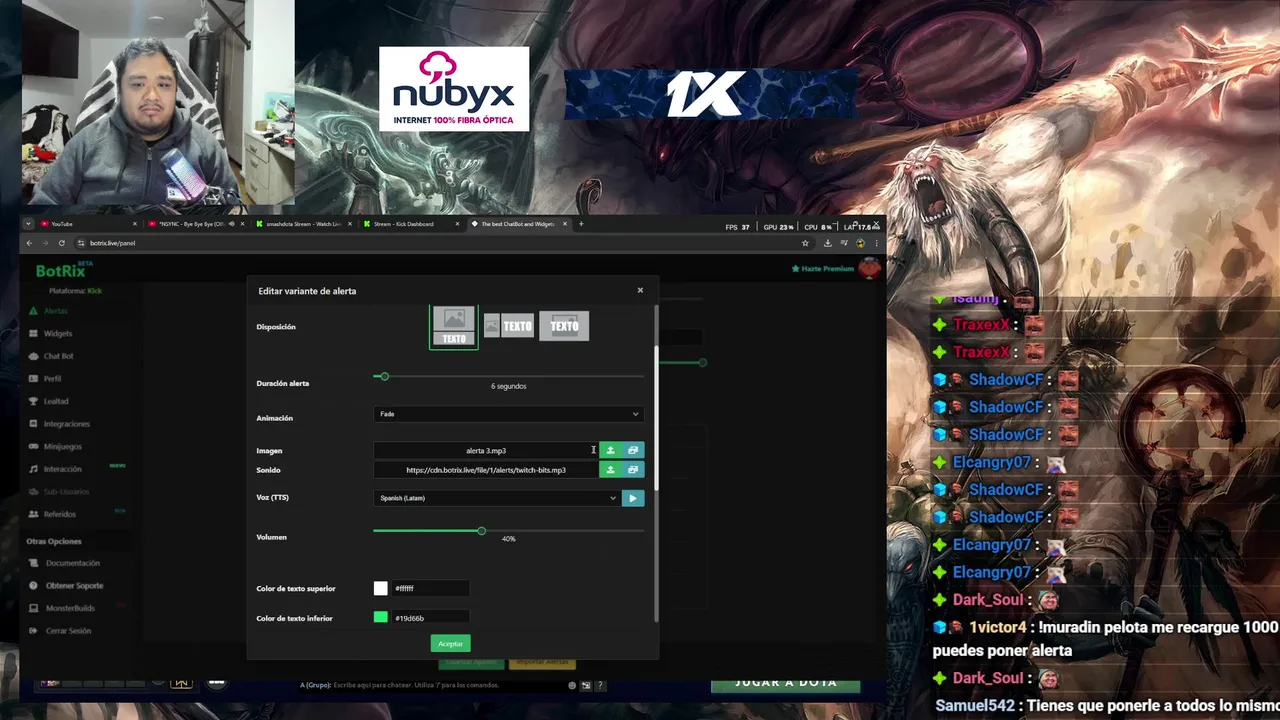Open the Color de texto inferior swatch
1280x720 pixels.
[x=380, y=618]
